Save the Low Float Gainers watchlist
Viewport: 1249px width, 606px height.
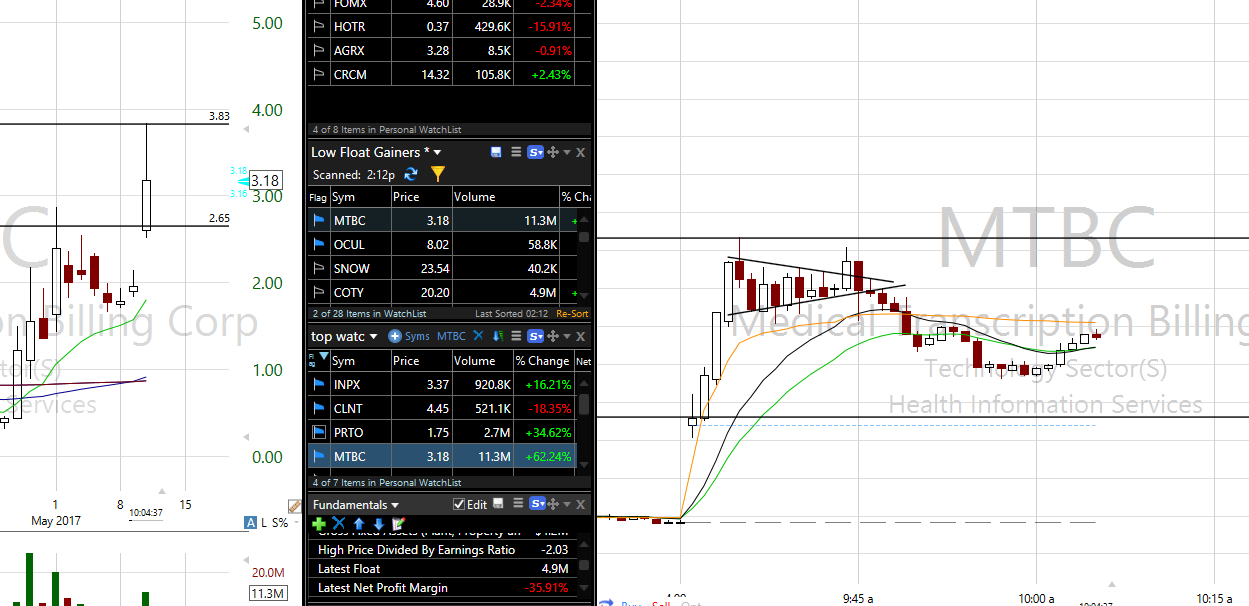[496, 152]
